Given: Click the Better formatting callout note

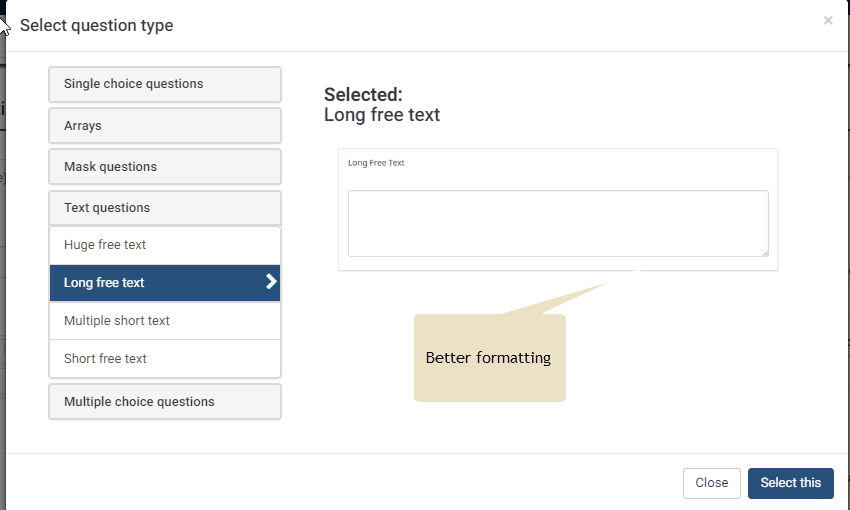Looking at the screenshot, I should pyautogui.click(x=489, y=358).
